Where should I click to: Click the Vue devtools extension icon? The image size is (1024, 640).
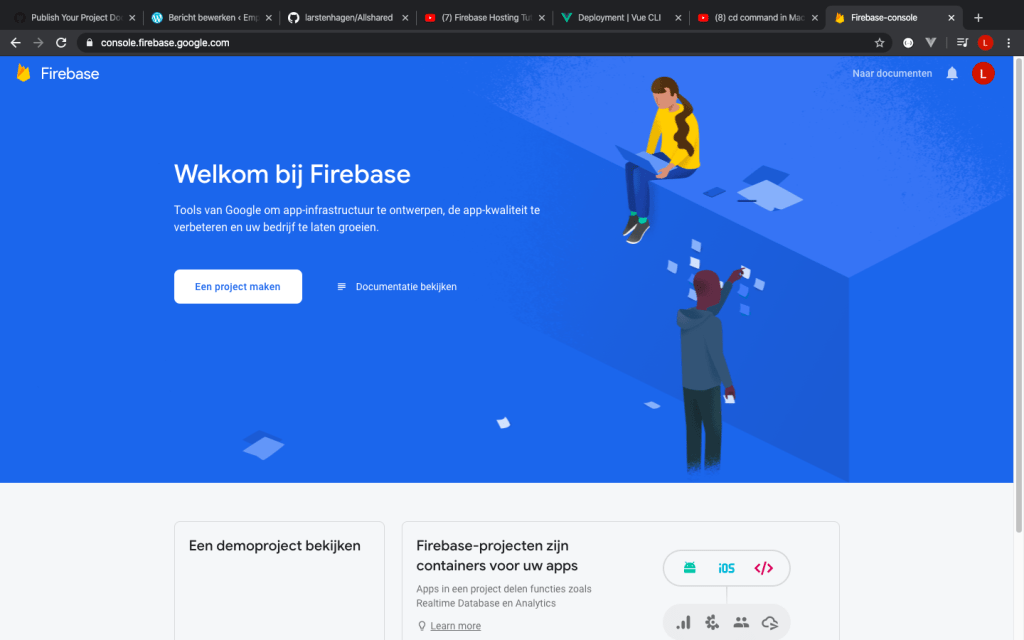931,42
